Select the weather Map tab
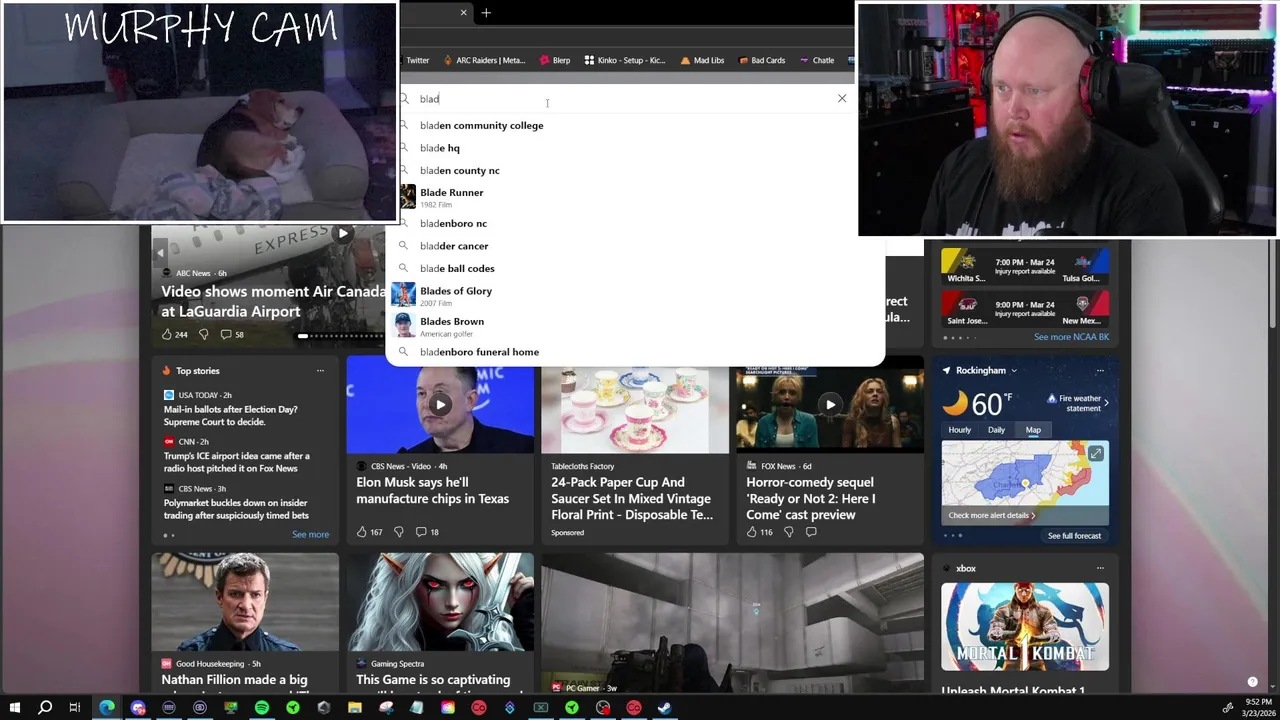The image size is (1280, 720). [1033, 430]
